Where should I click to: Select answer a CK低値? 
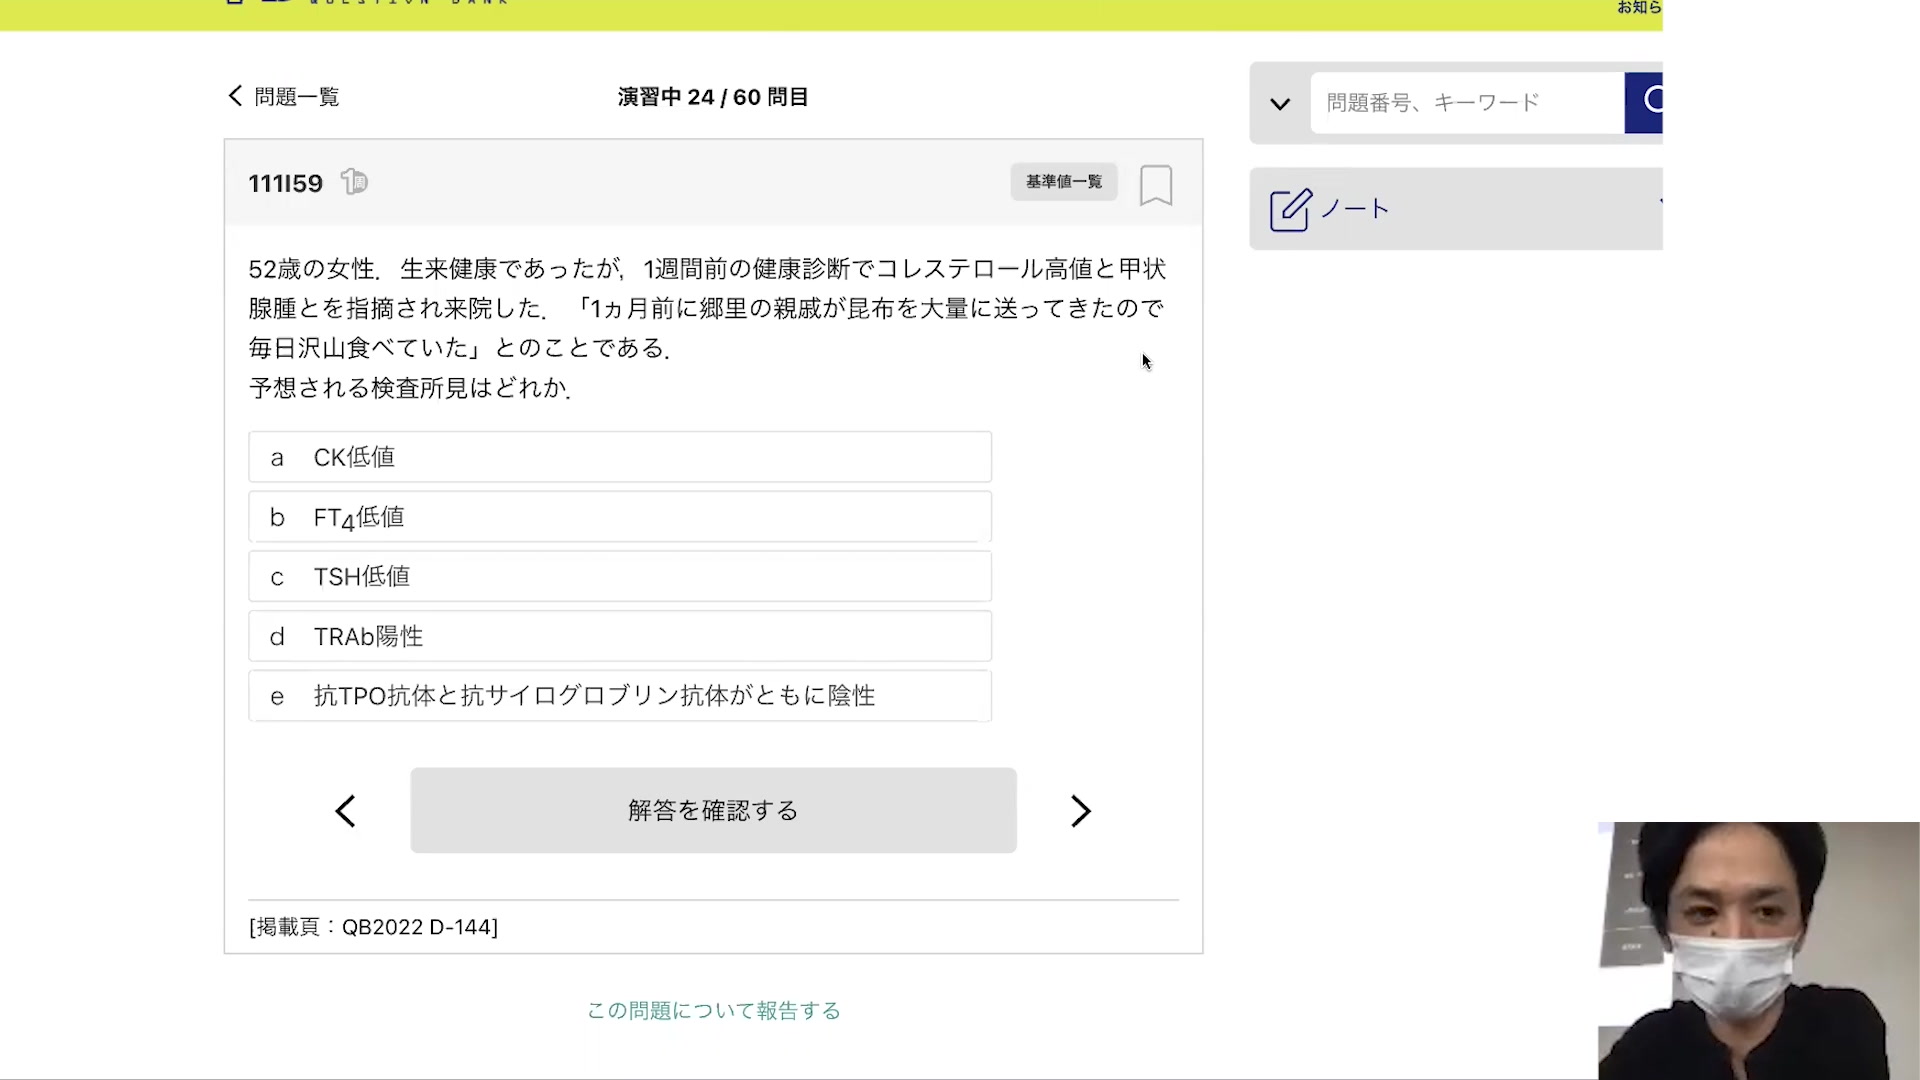pyautogui.click(x=619, y=457)
